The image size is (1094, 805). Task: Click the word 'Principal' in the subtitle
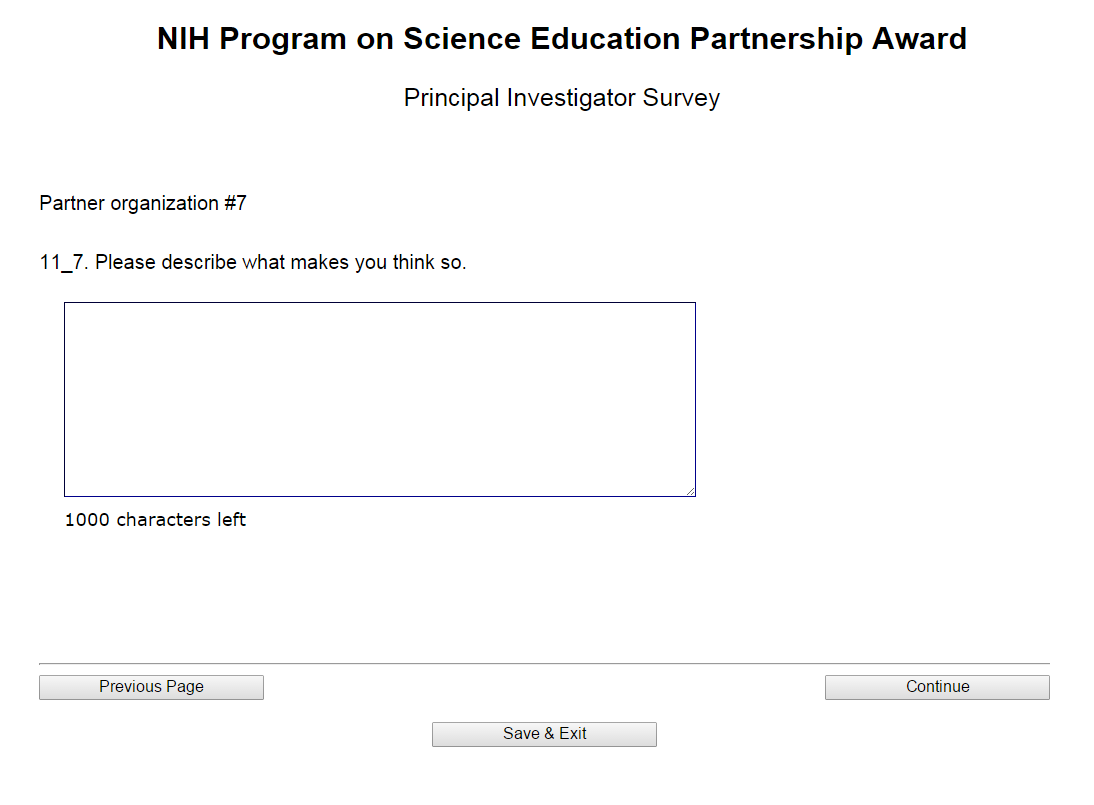coord(451,98)
